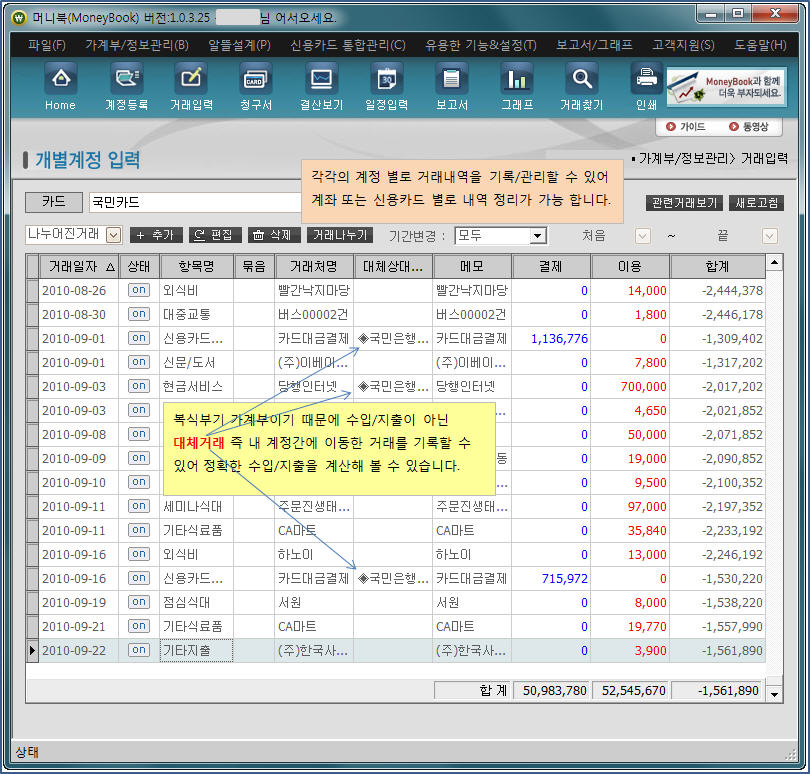Click the 관련거래보기 button
The width and height of the screenshot is (810, 774).
(684, 203)
